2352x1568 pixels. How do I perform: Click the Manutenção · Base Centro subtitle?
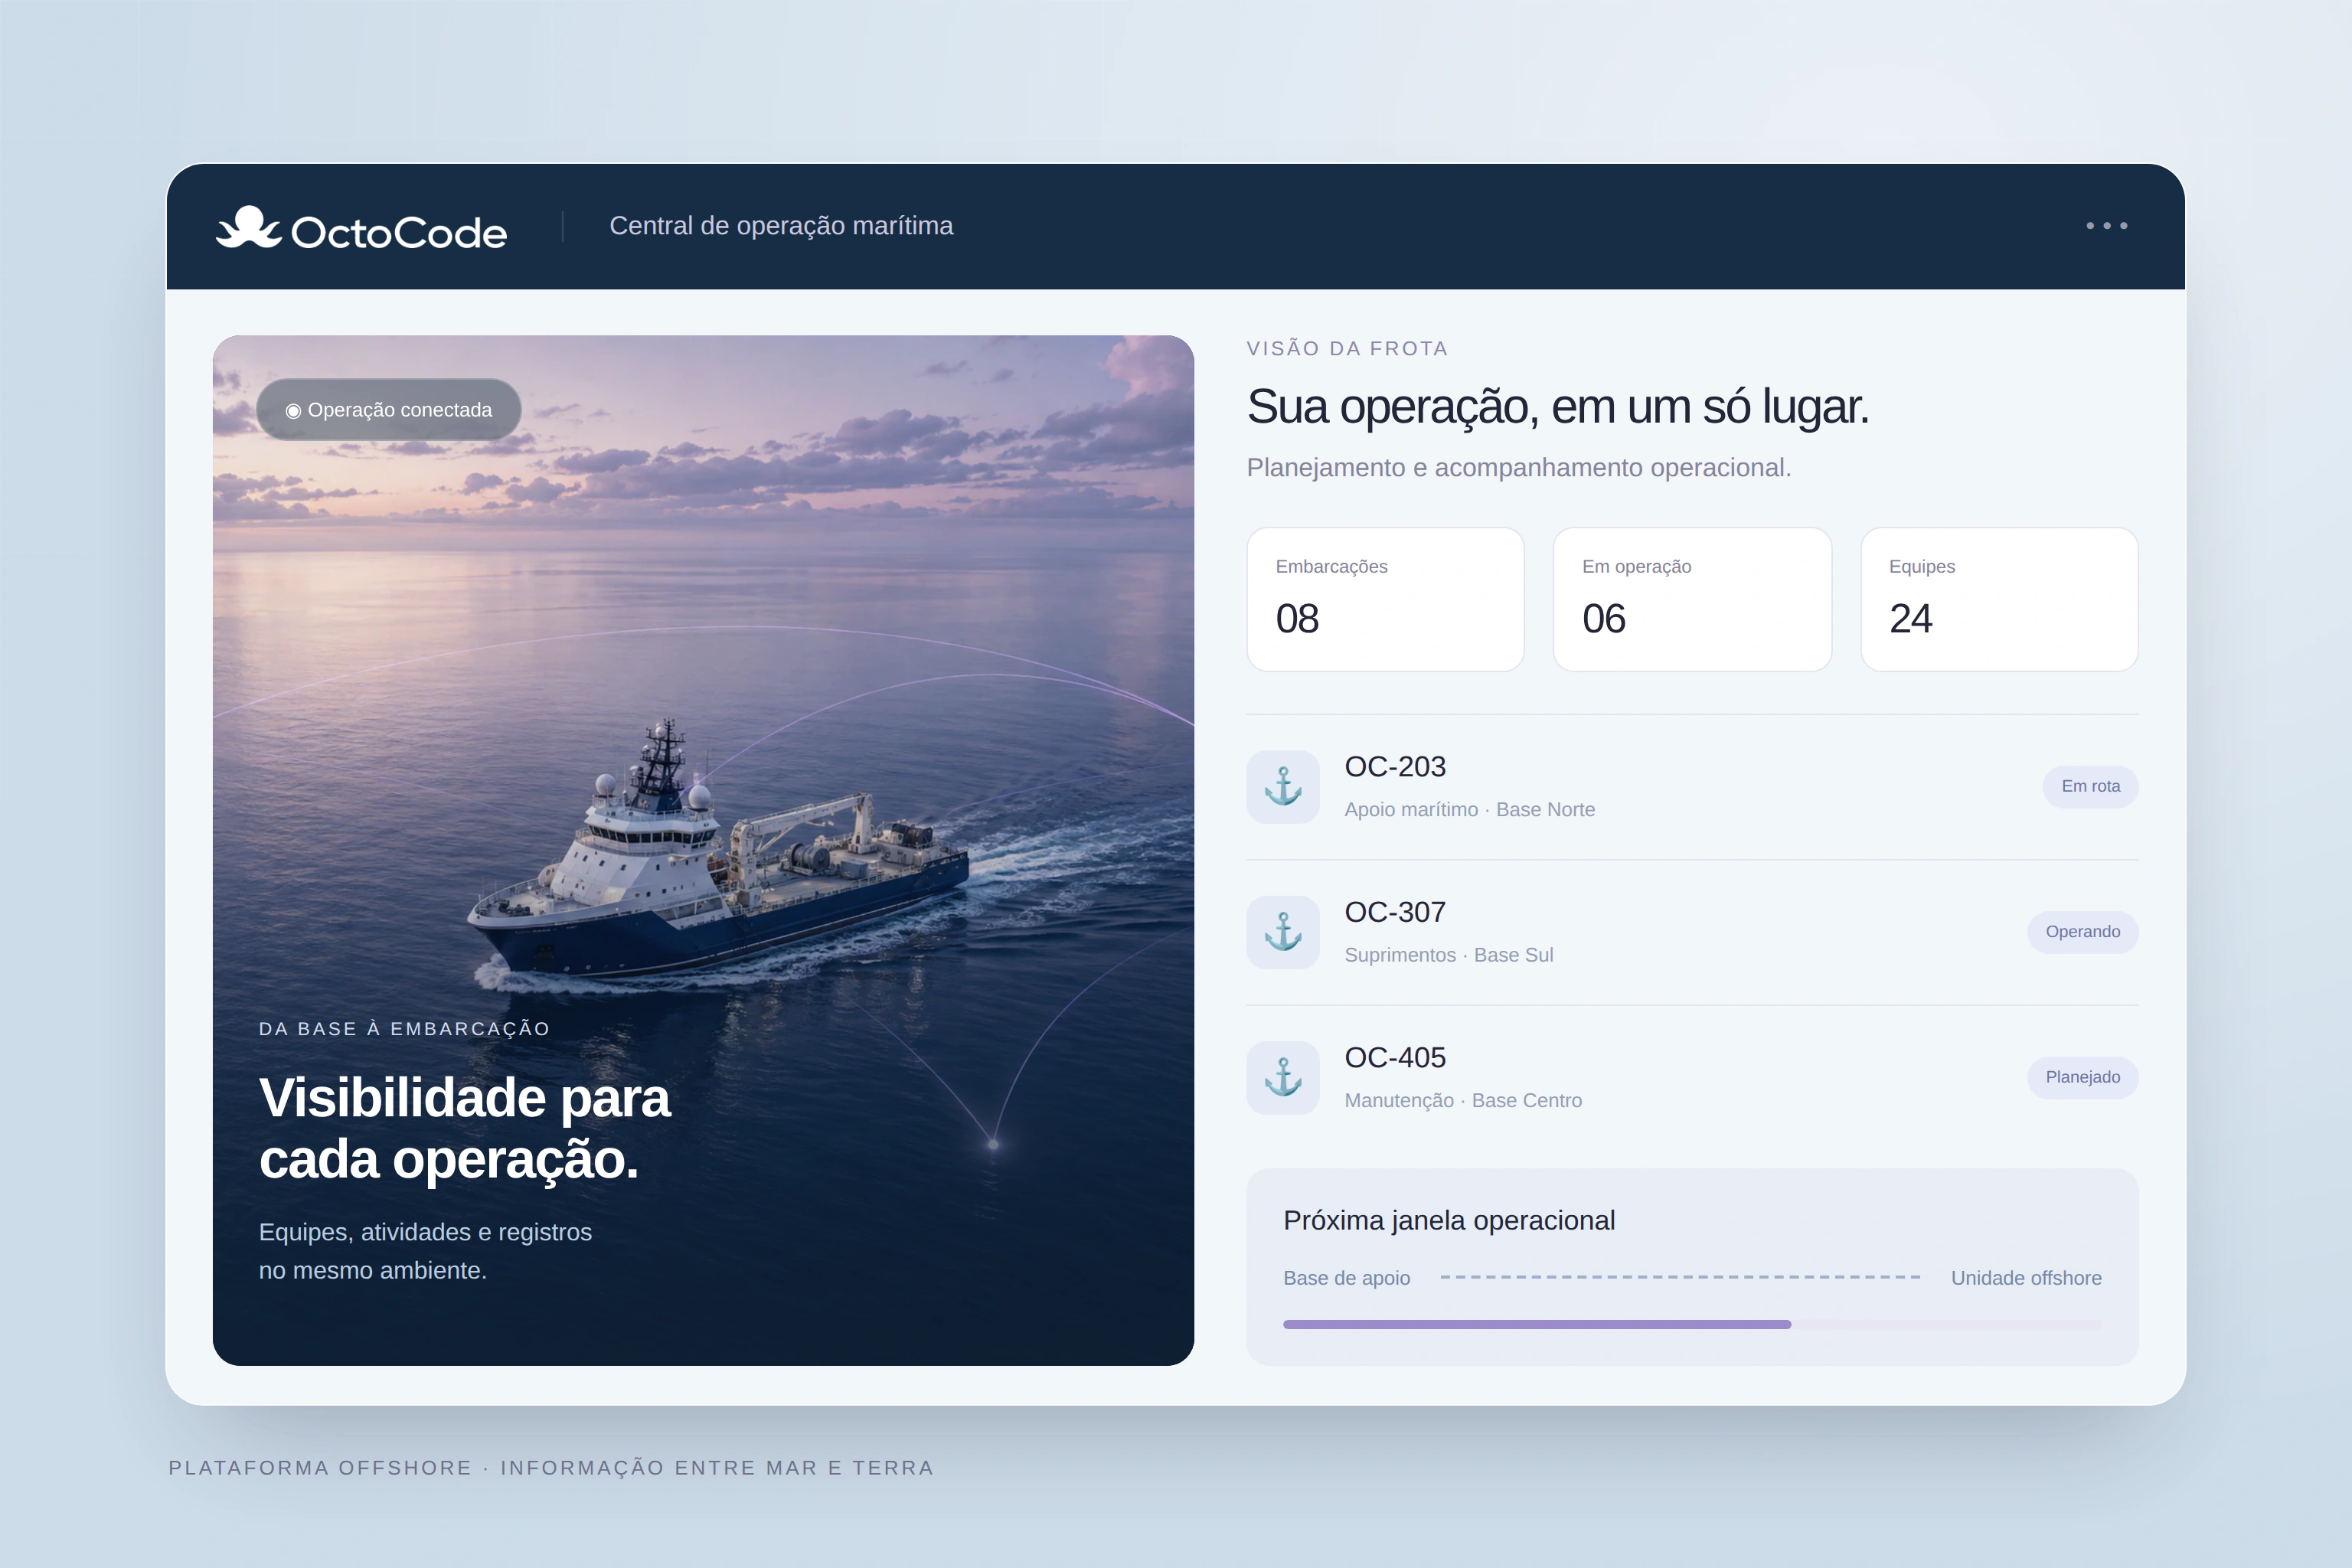pos(1463,1101)
